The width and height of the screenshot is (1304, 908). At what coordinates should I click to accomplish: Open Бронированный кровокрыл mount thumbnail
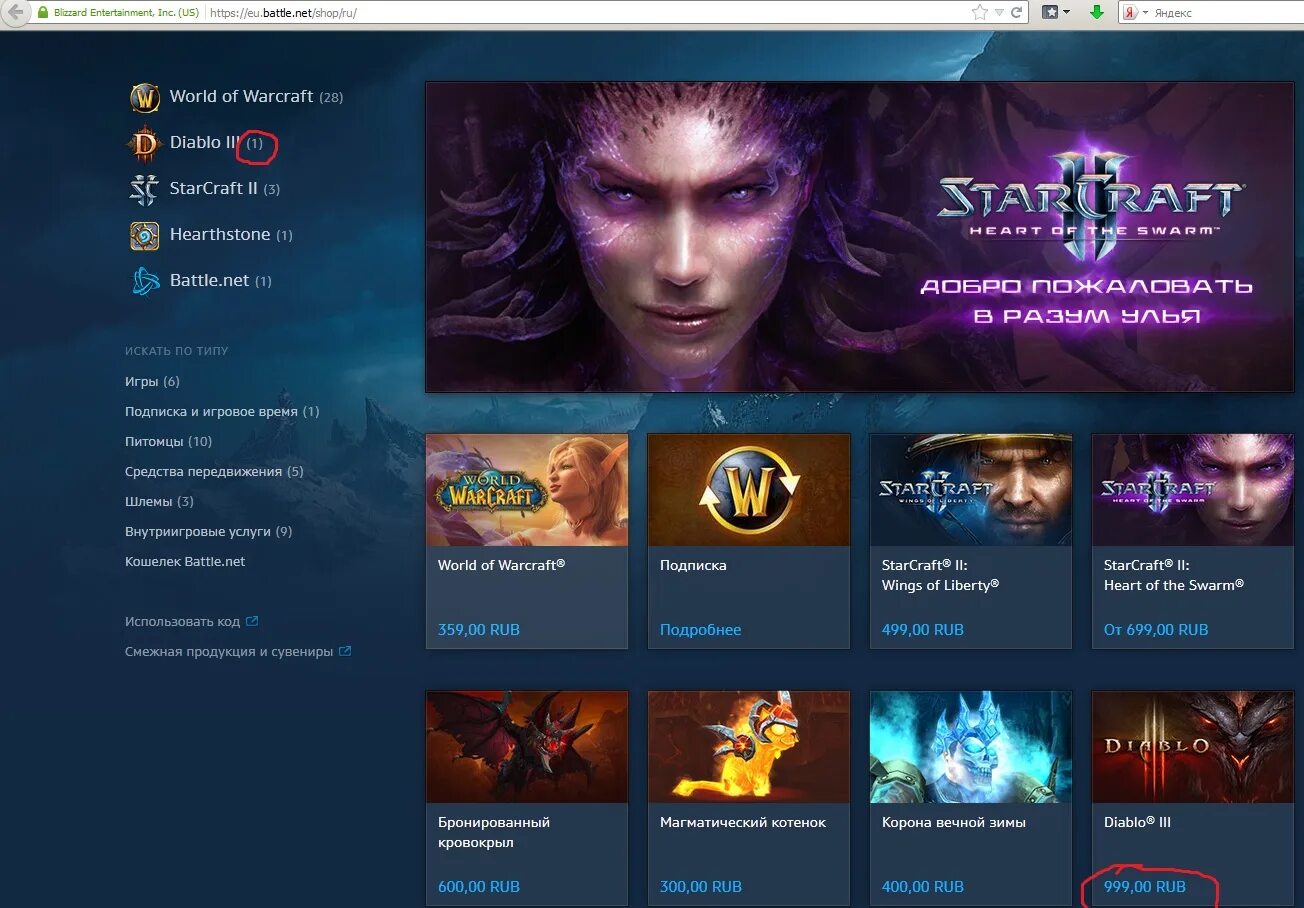pyautogui.click(x=527, y=747)
